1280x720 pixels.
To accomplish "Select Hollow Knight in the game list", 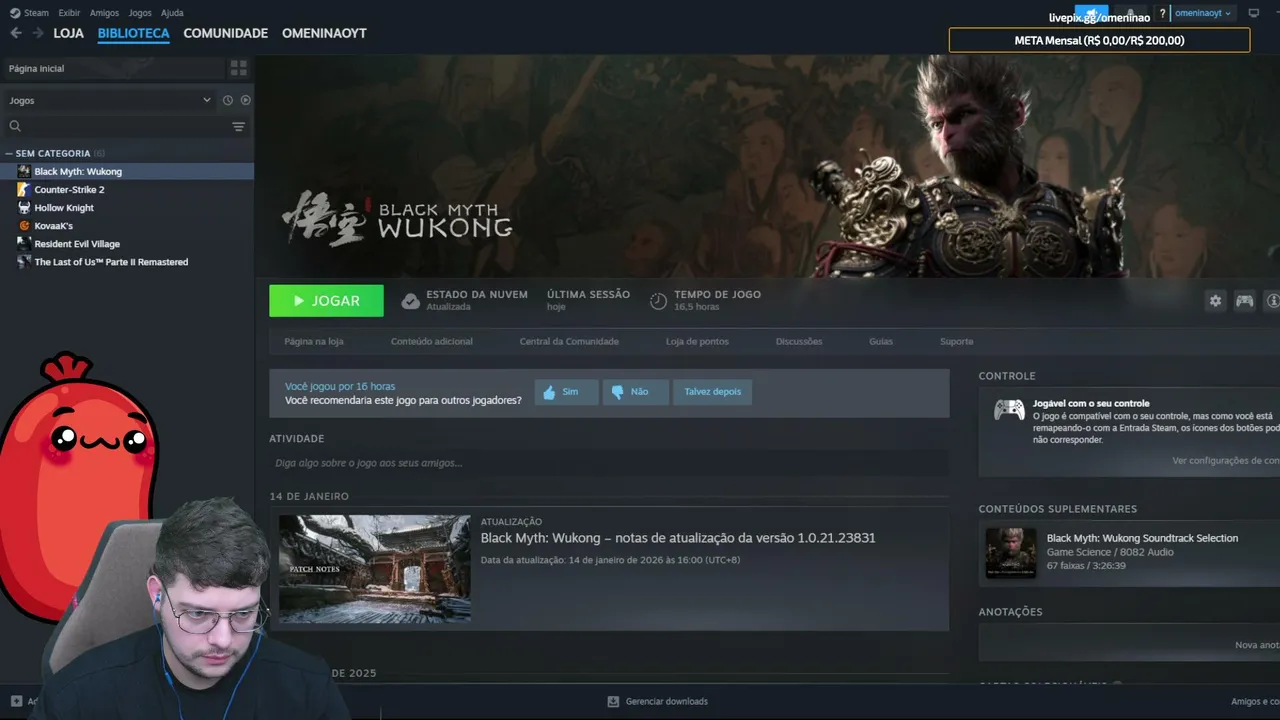I will pyautogui.click(x=126, y=207).
